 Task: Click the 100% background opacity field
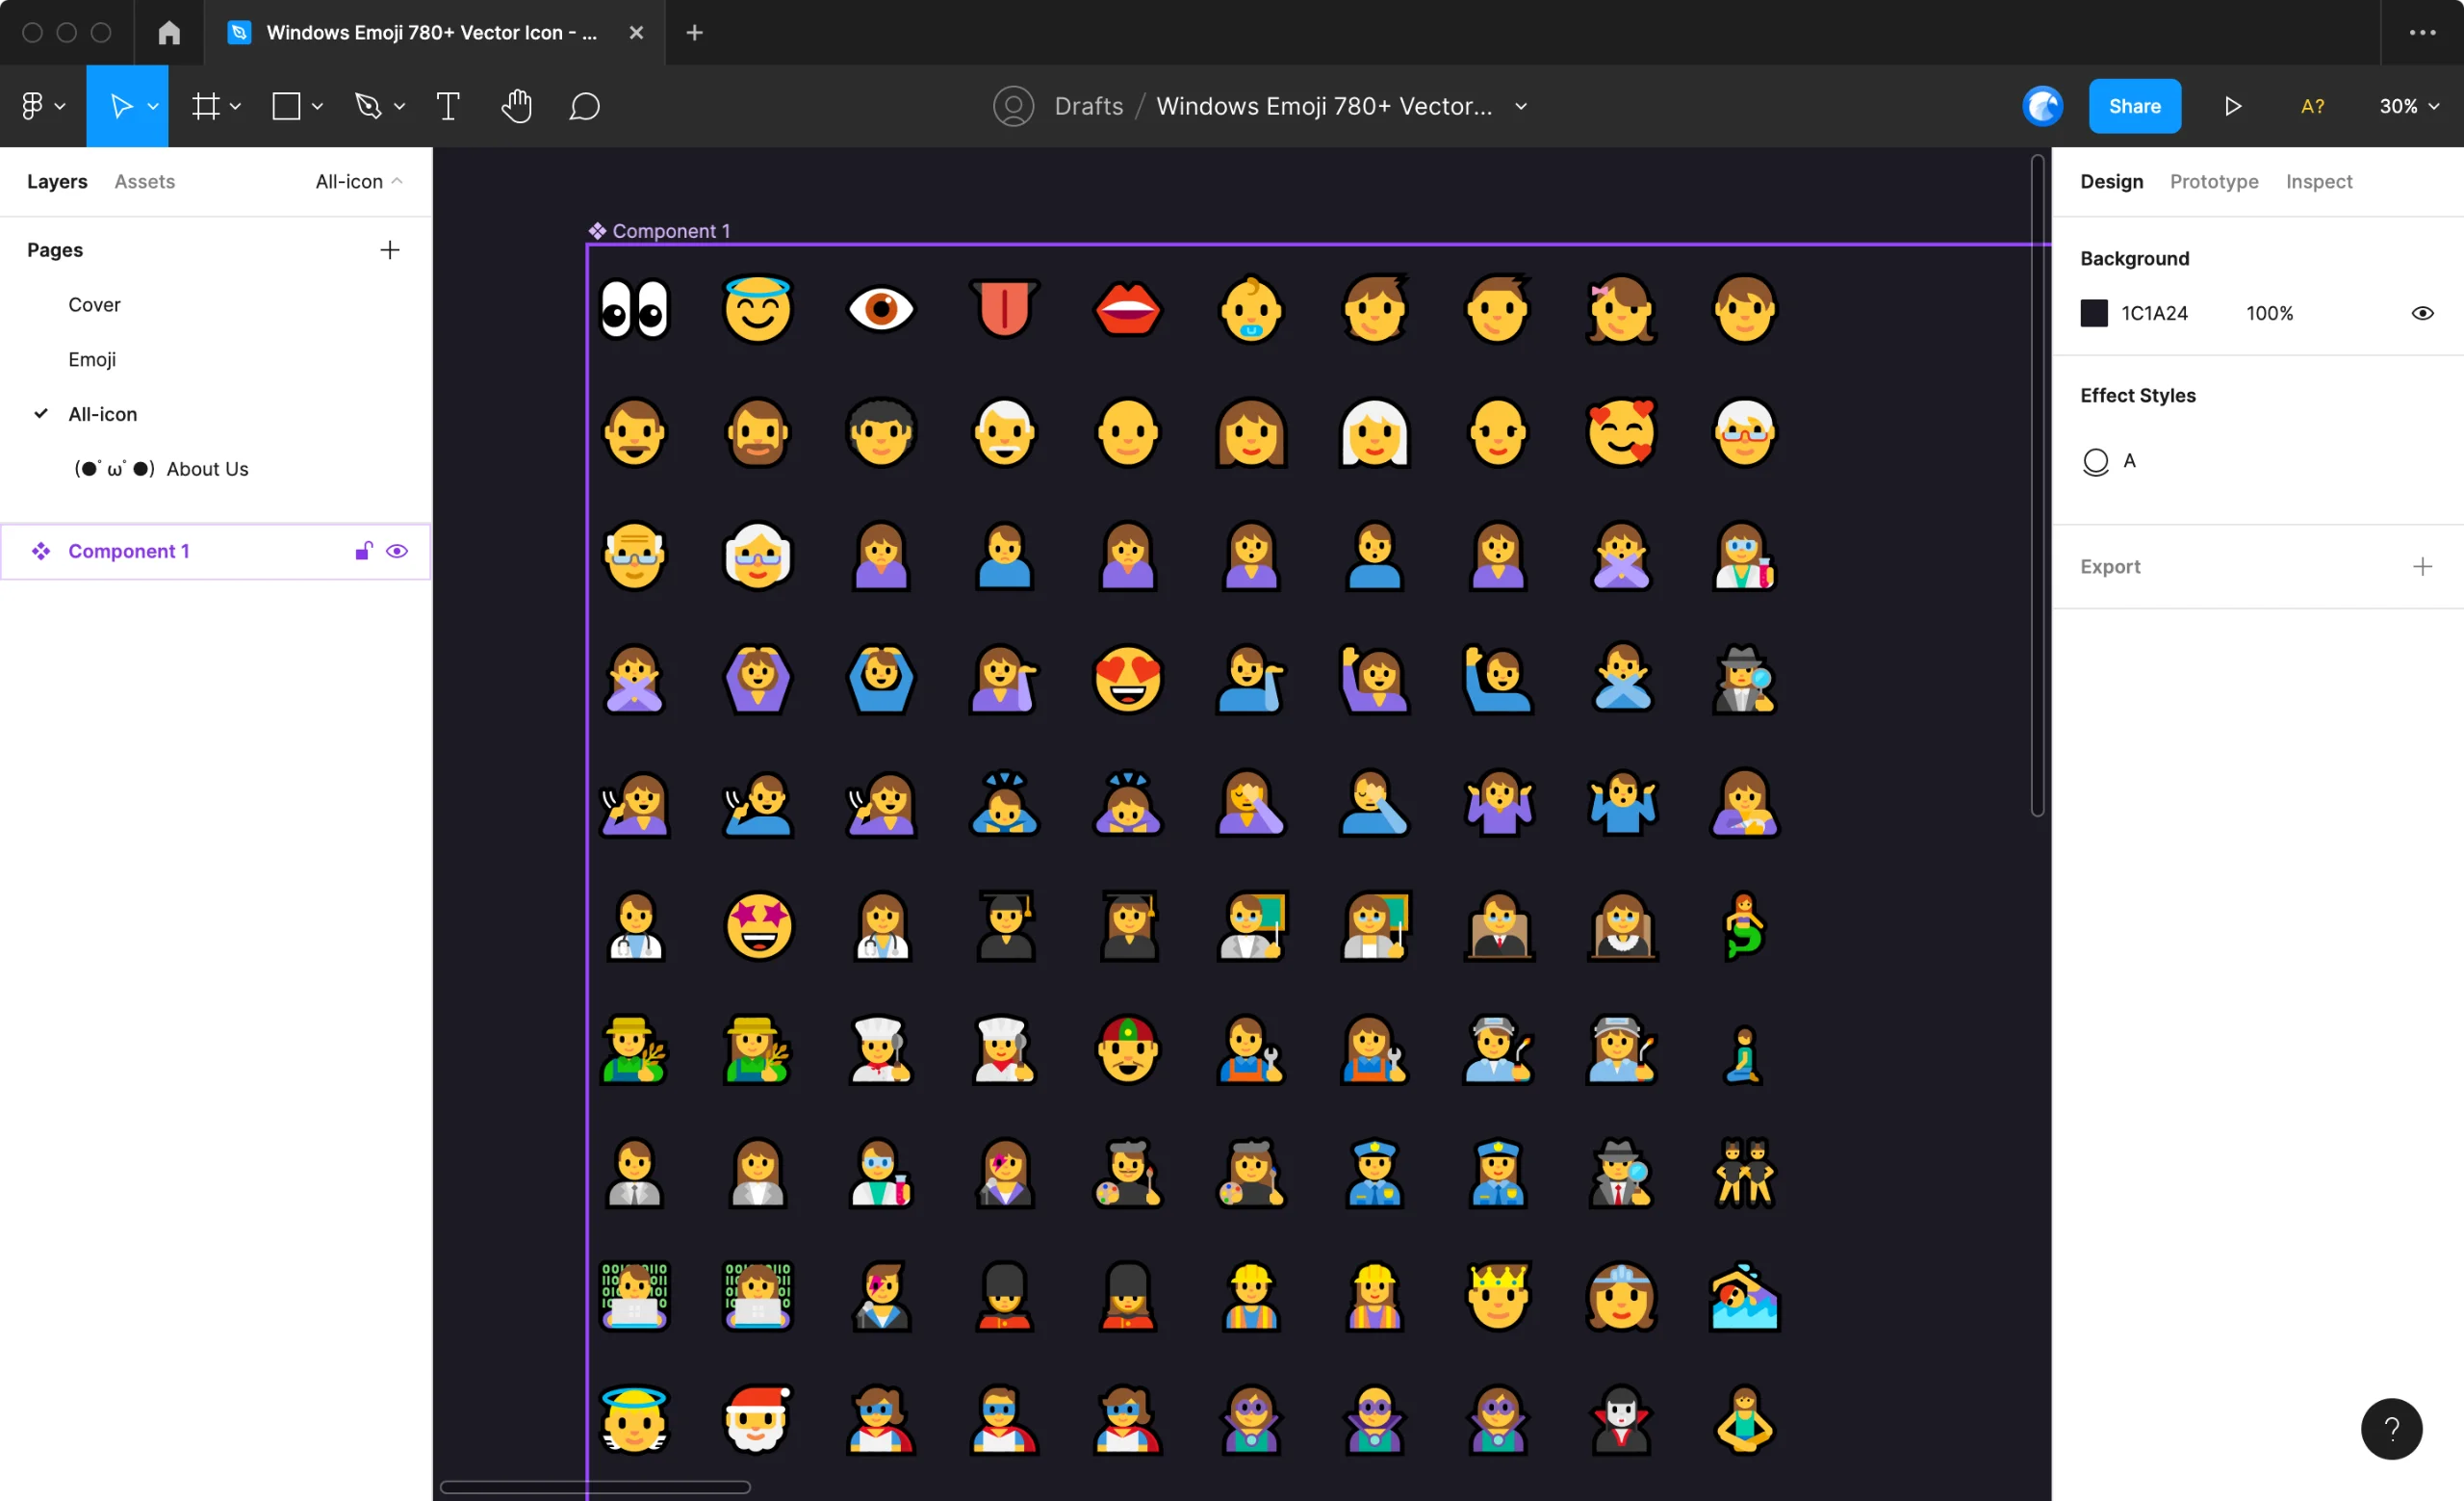pos(2269,313)
